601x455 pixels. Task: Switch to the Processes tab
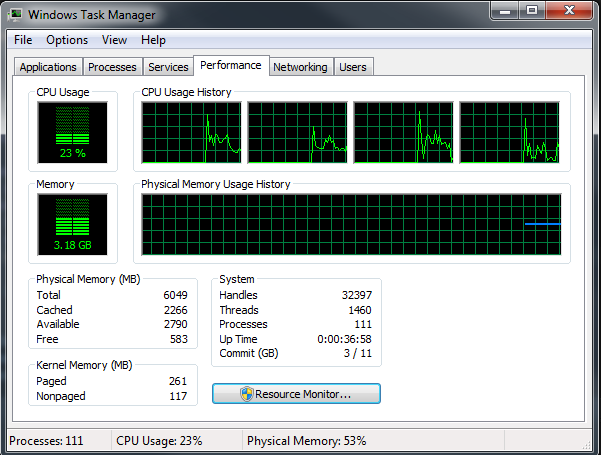(x=112, y=67)
